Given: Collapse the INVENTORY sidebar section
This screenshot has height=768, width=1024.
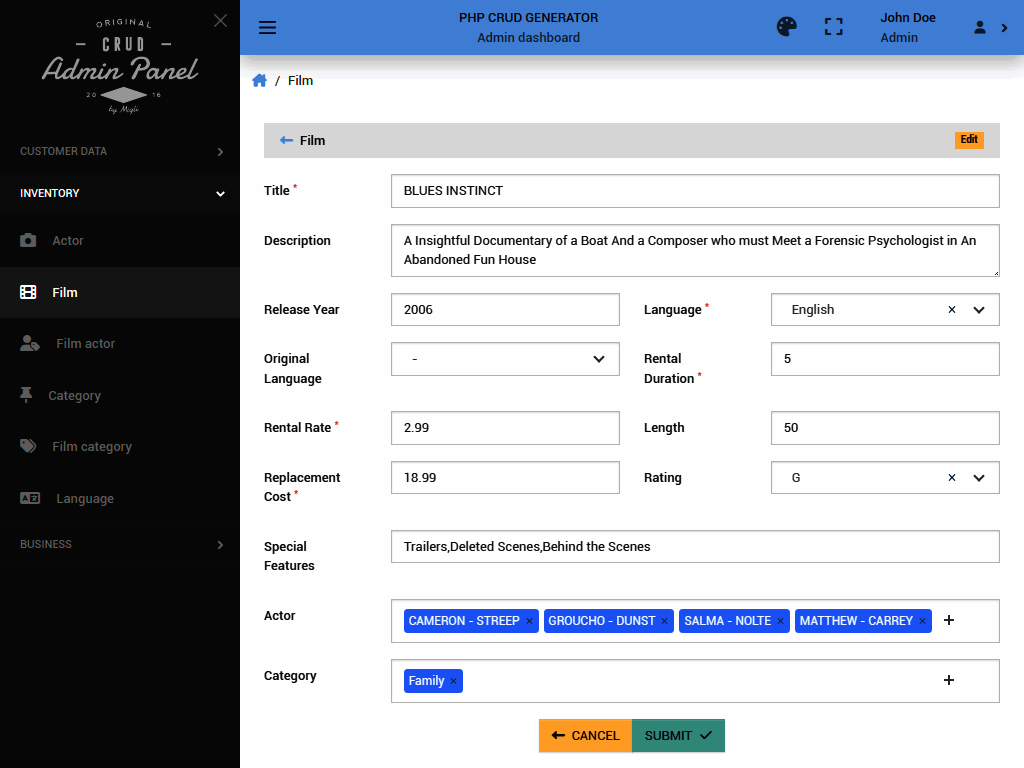Looking at the screenshot, I should (120, 193).
